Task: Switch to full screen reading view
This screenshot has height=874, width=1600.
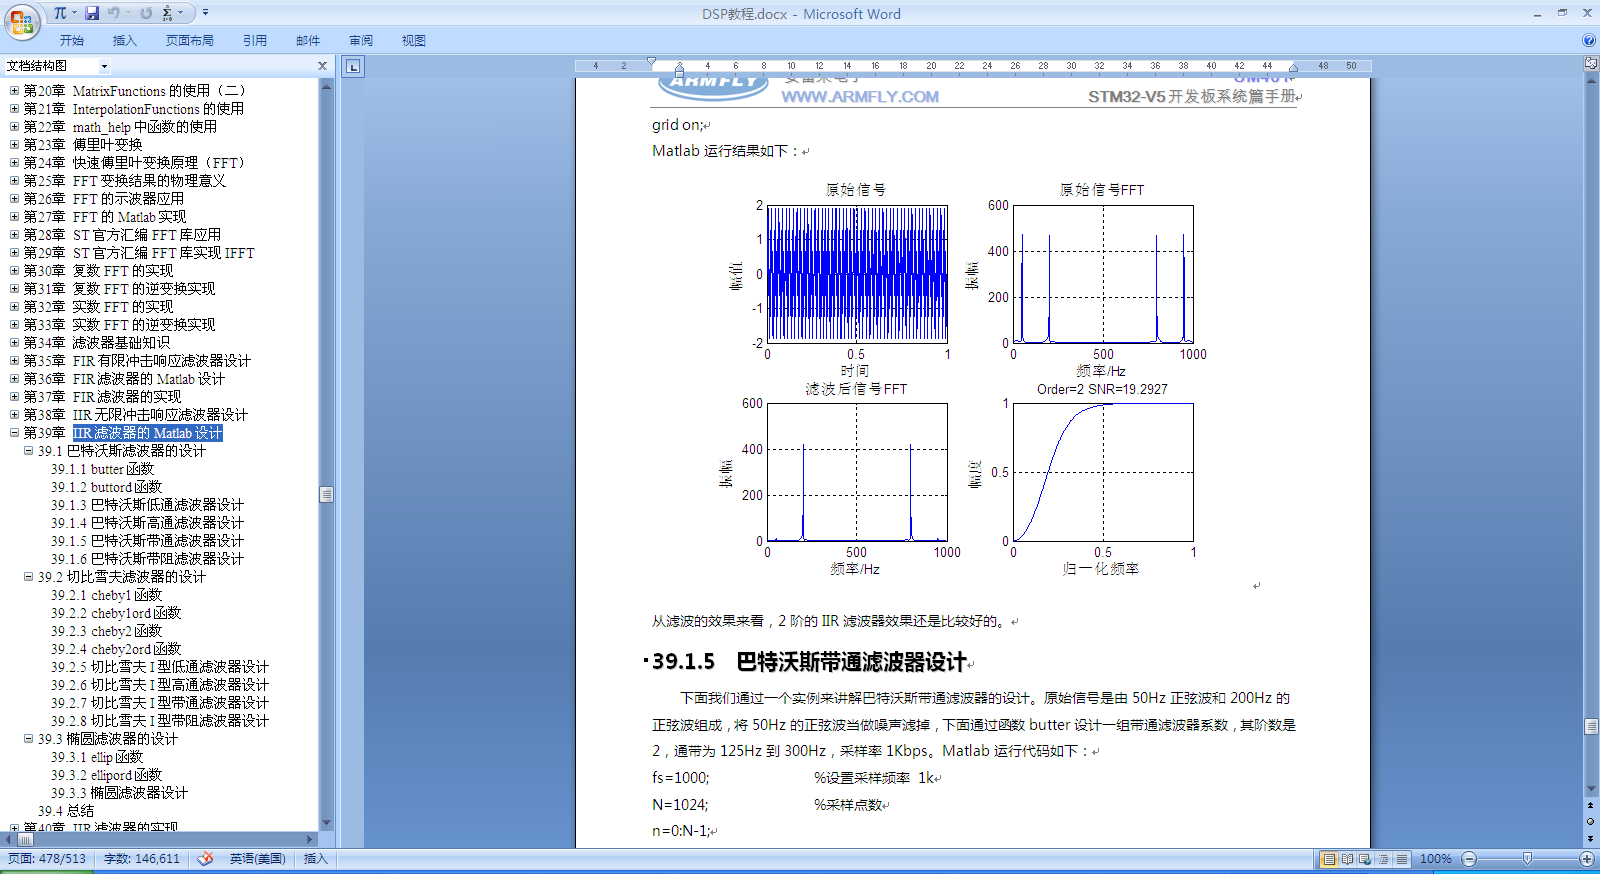Action: 1347,859
